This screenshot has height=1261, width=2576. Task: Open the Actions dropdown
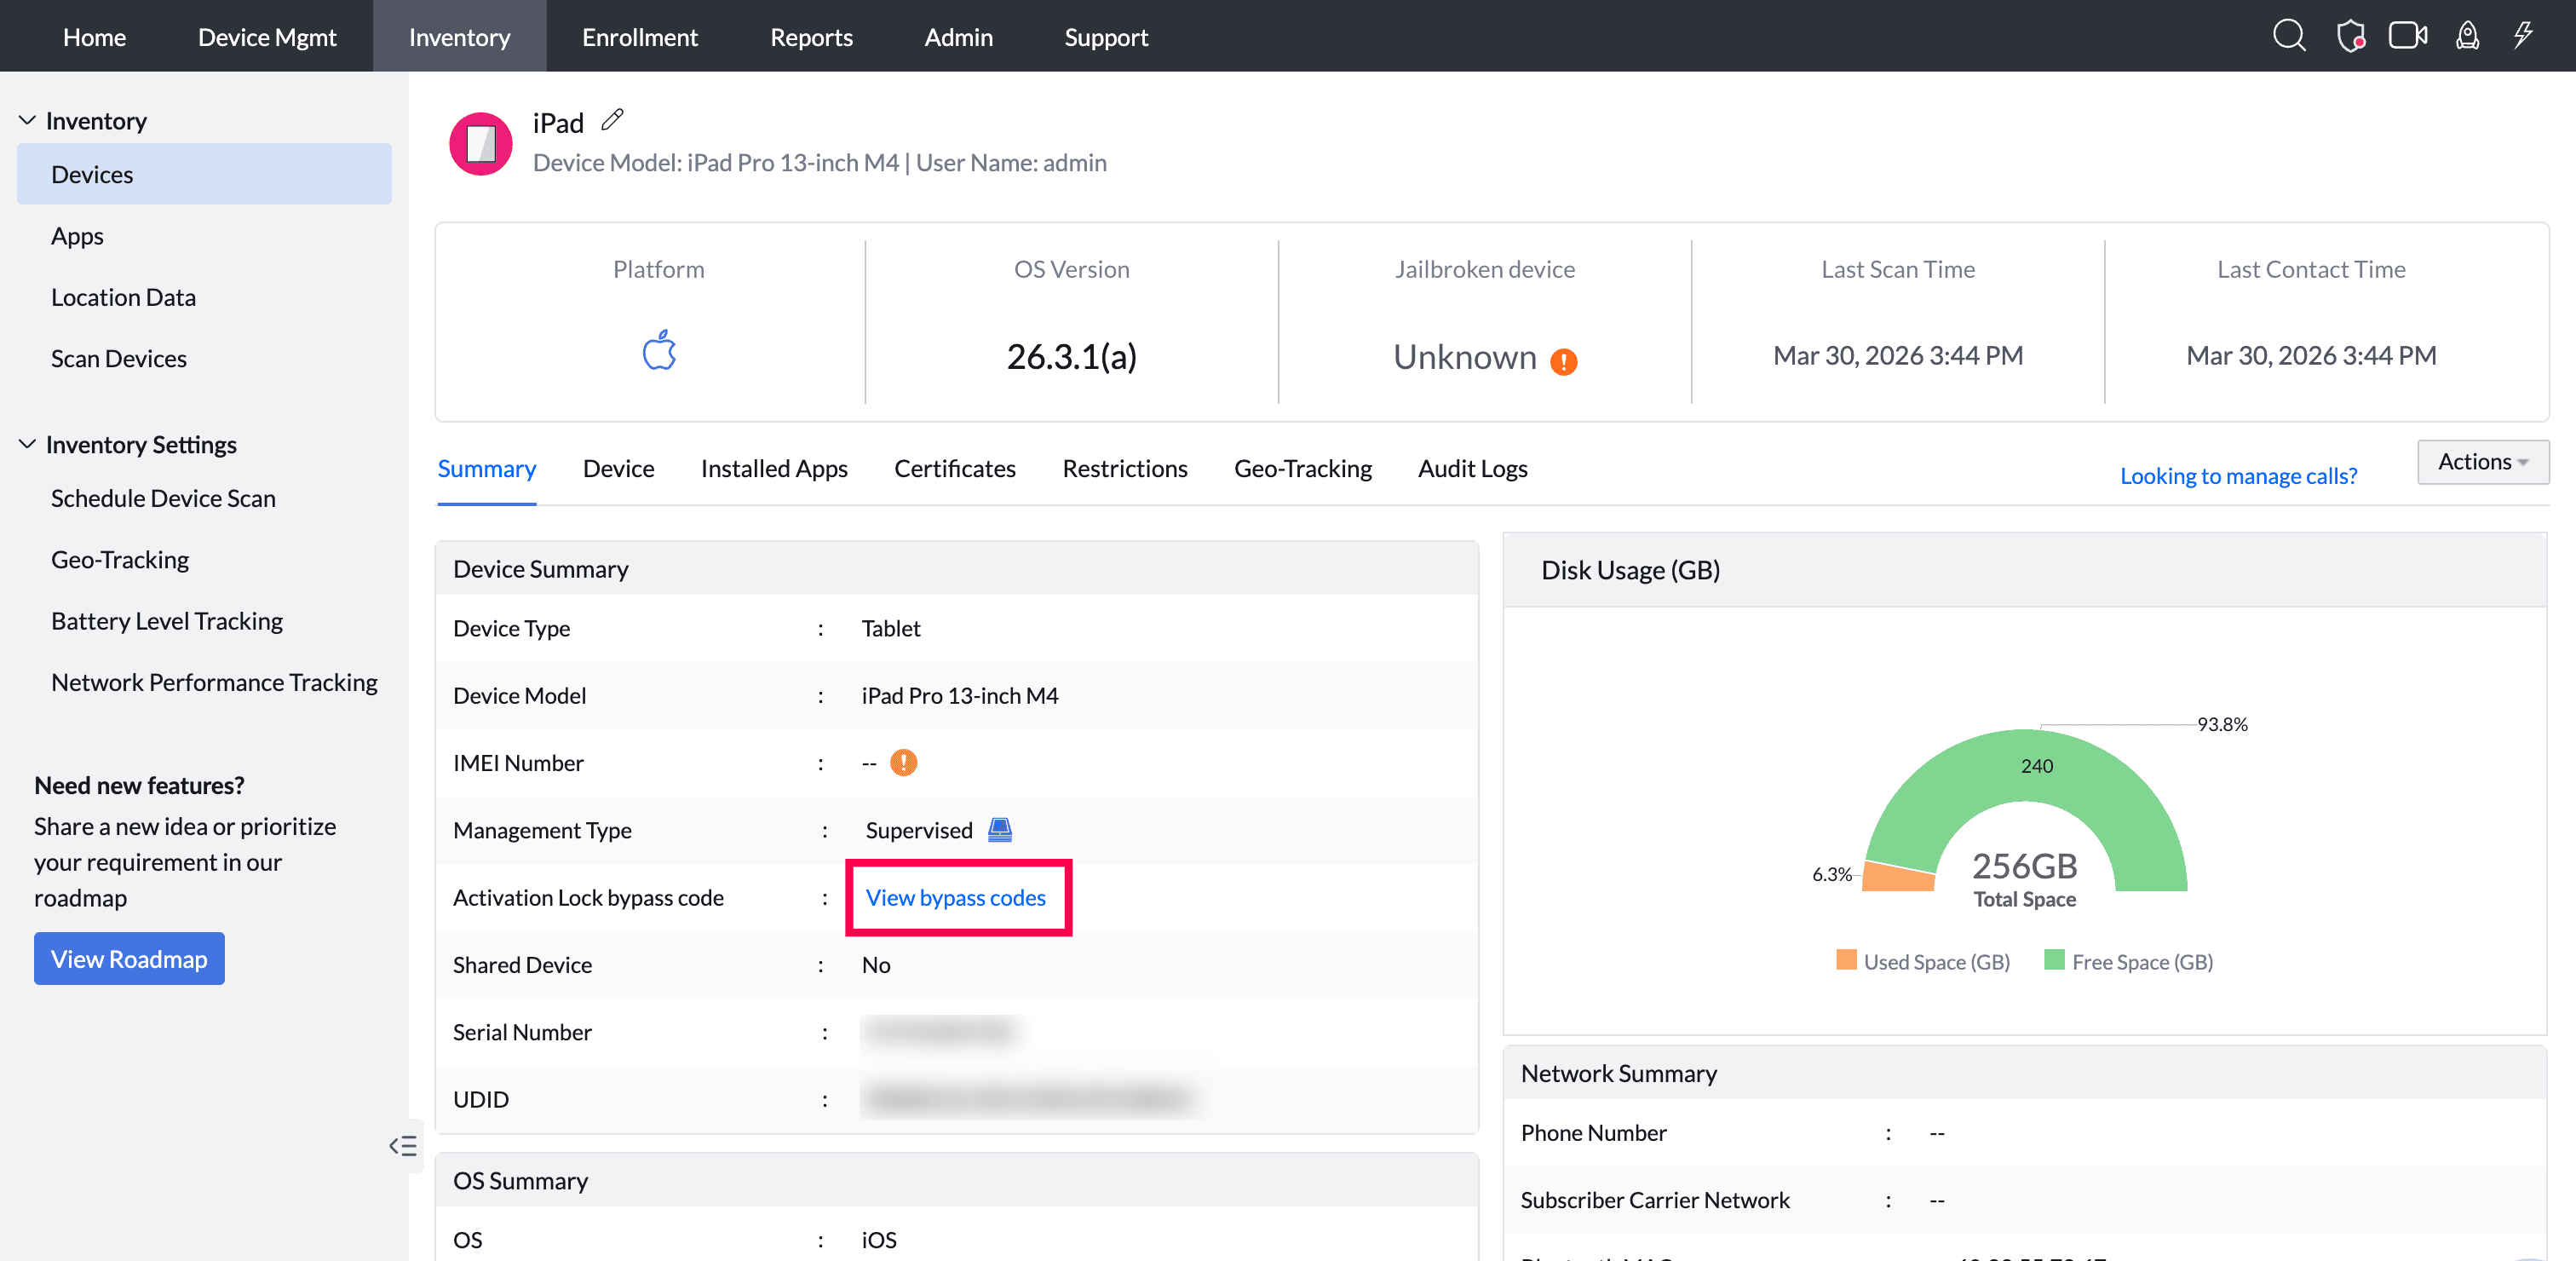pyautogui.click(x=2482, y=462)
